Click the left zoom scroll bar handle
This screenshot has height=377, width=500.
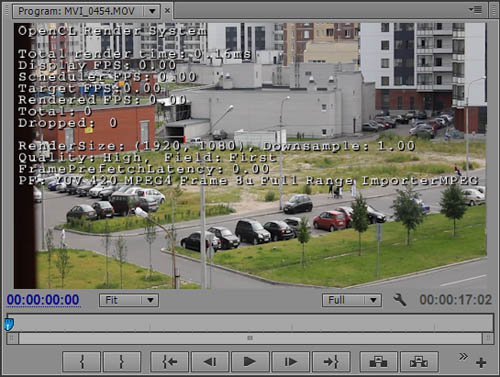point(12,339)
